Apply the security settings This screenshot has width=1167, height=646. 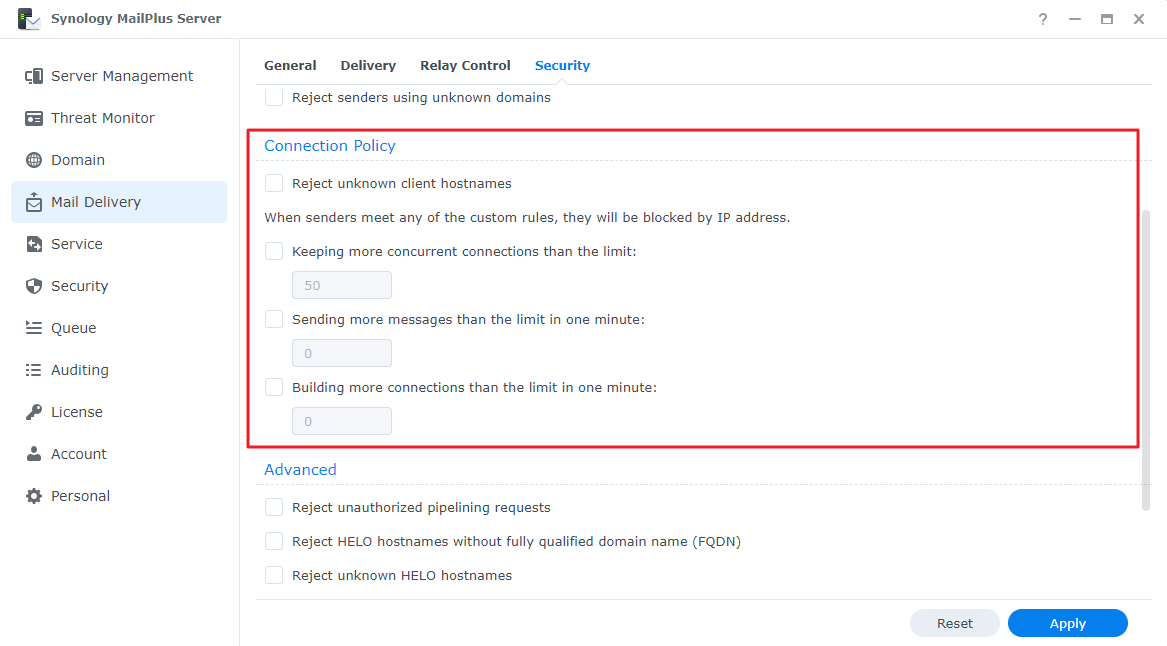click(1067, 622)
